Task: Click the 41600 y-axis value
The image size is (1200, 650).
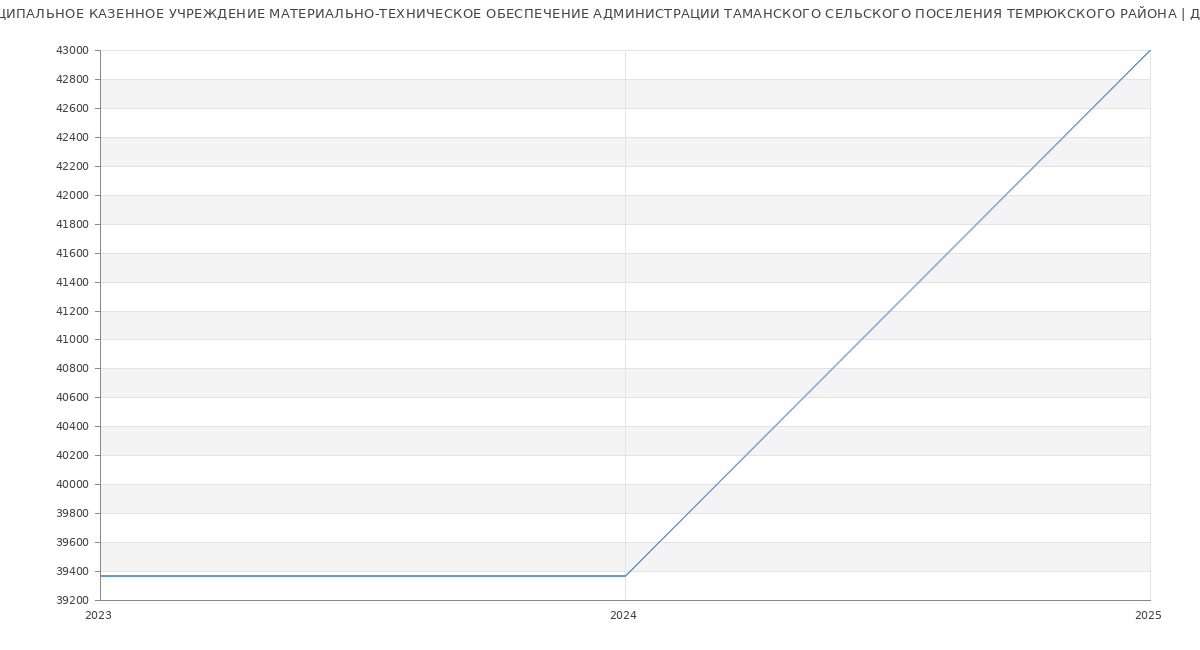Action: (x=72, y=254)
